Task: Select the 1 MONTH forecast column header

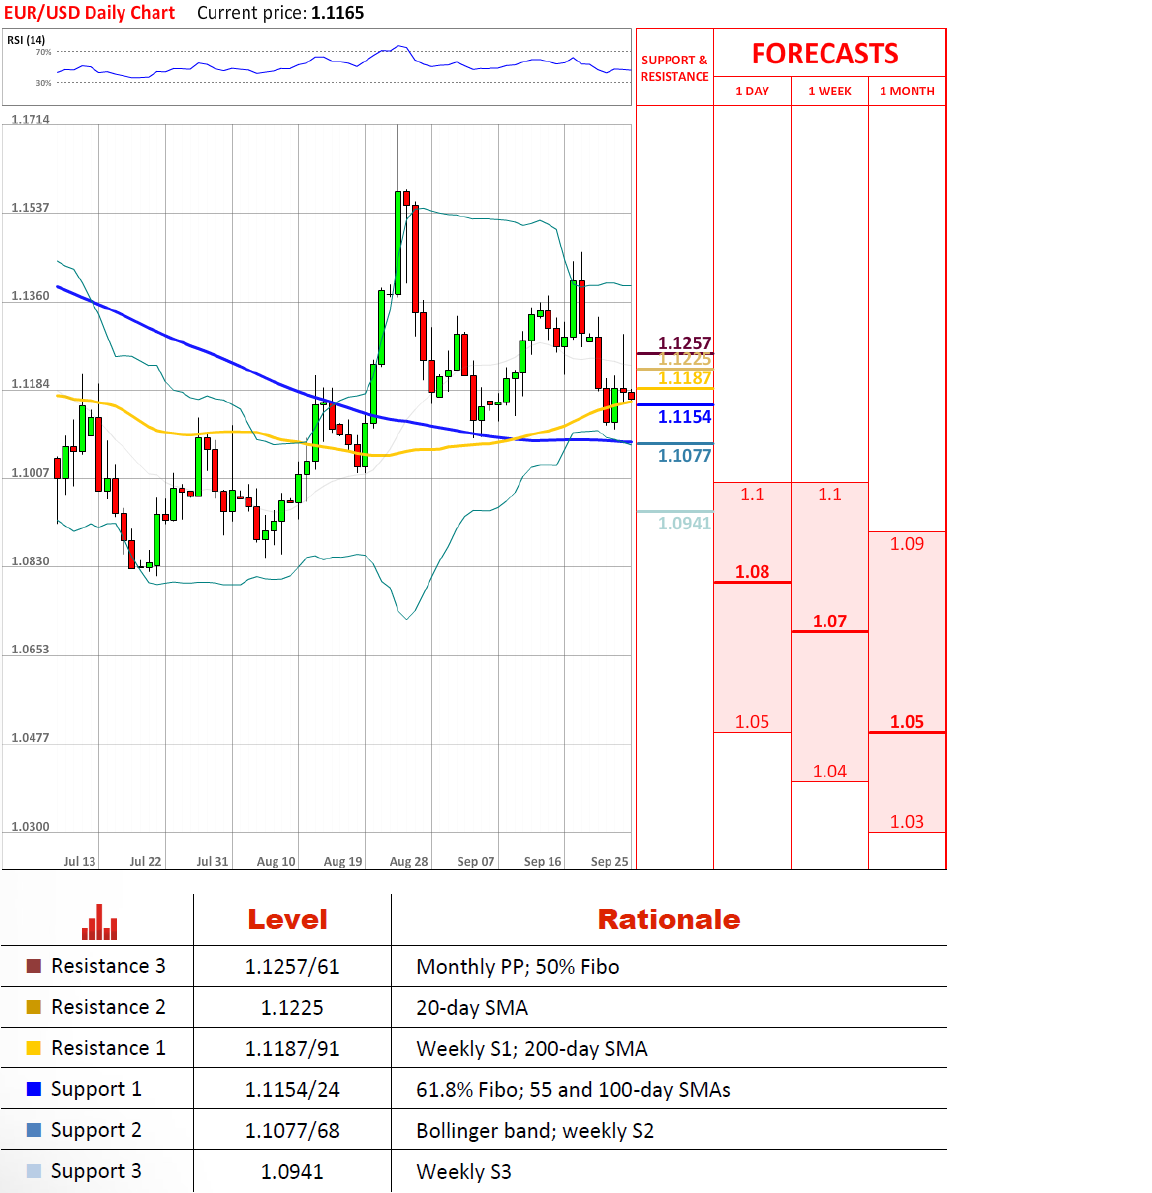Action: [907, 91]
